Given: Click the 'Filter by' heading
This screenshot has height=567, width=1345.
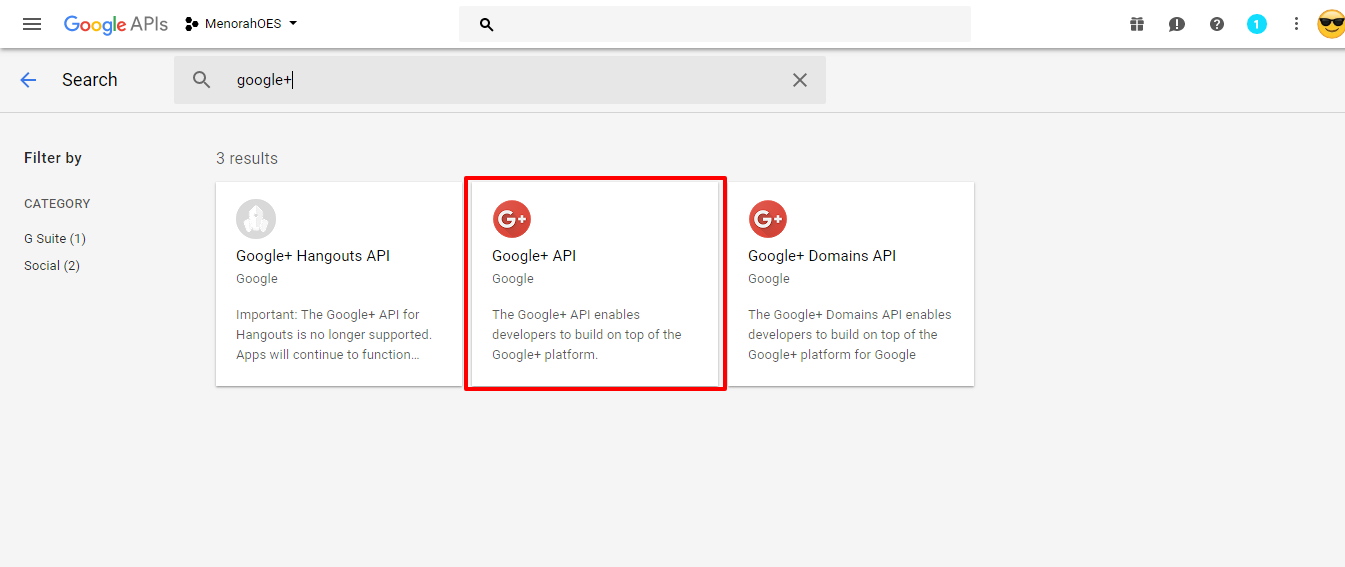Looking at the screenshot, I should (x=53, y=158).
